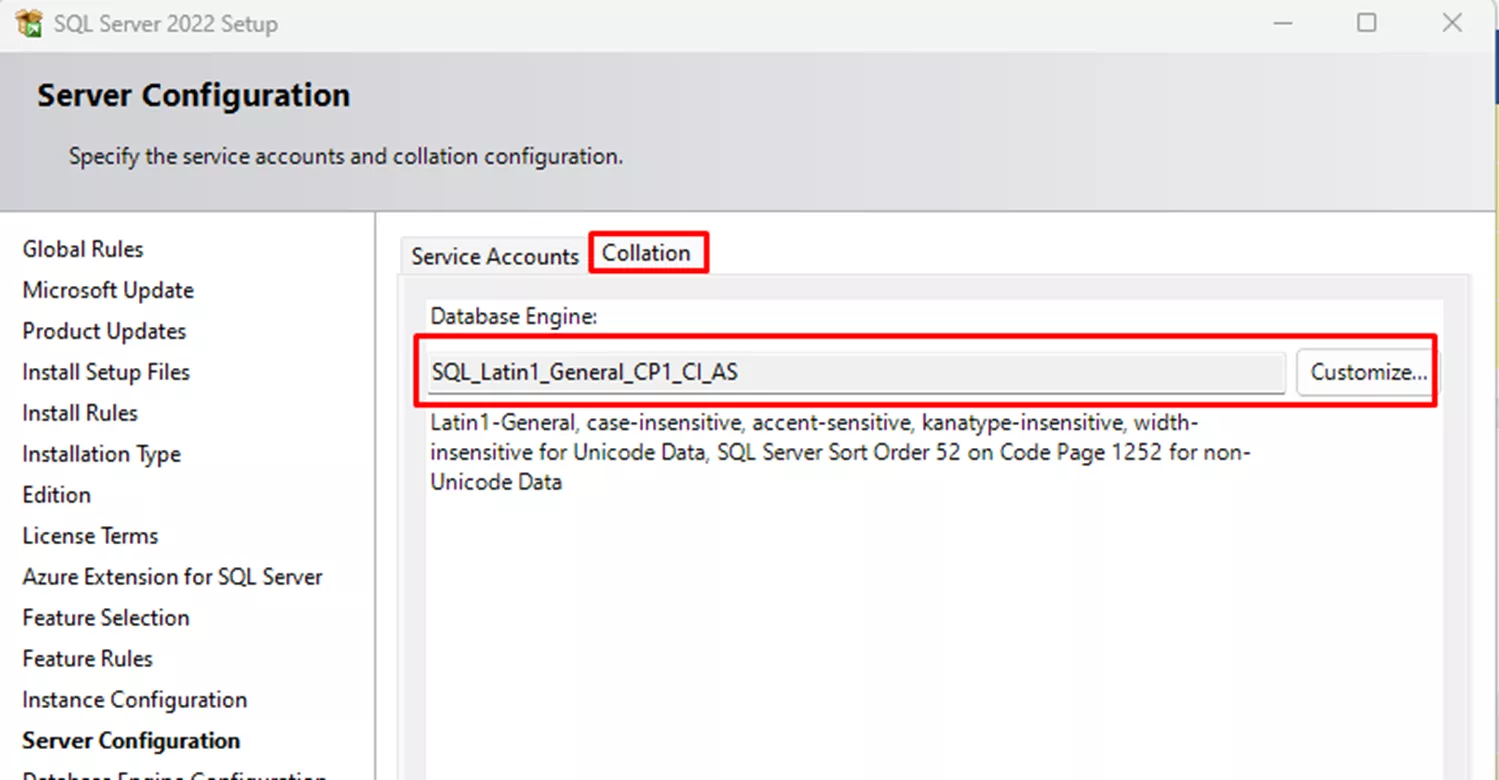
Task: Select Product Updates step
Action: [x=104, y=331]
